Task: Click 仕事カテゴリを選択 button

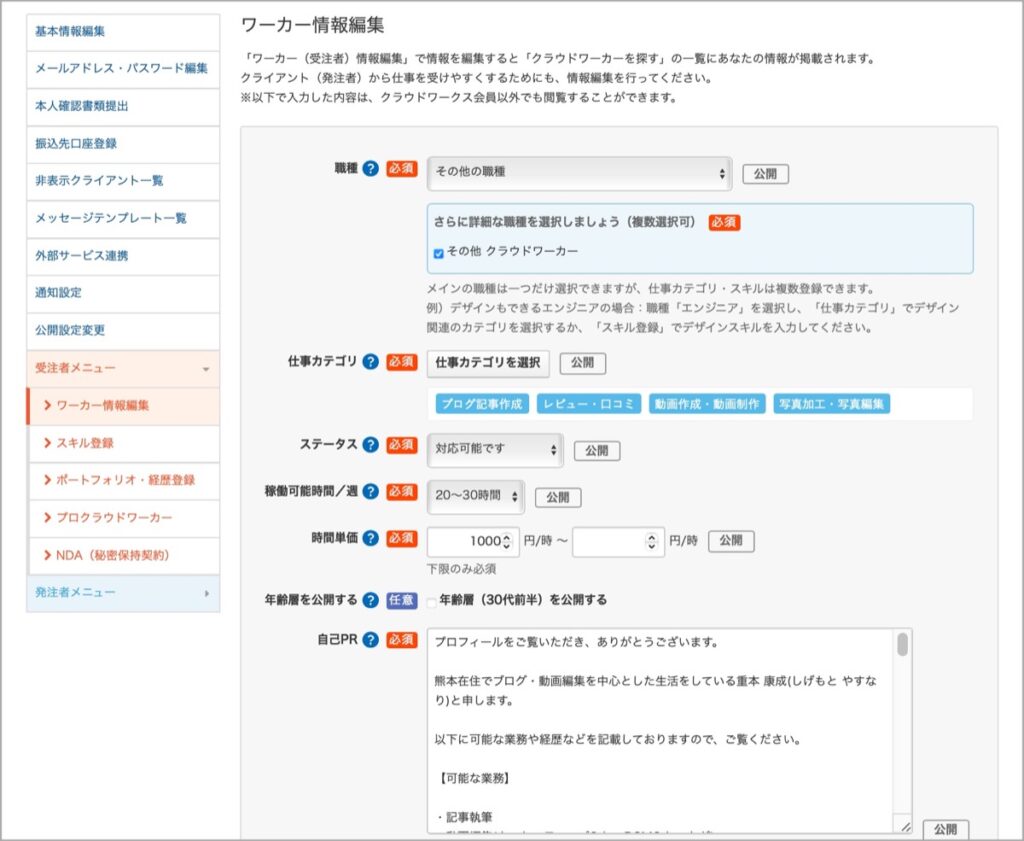Action: coord(488,363)
